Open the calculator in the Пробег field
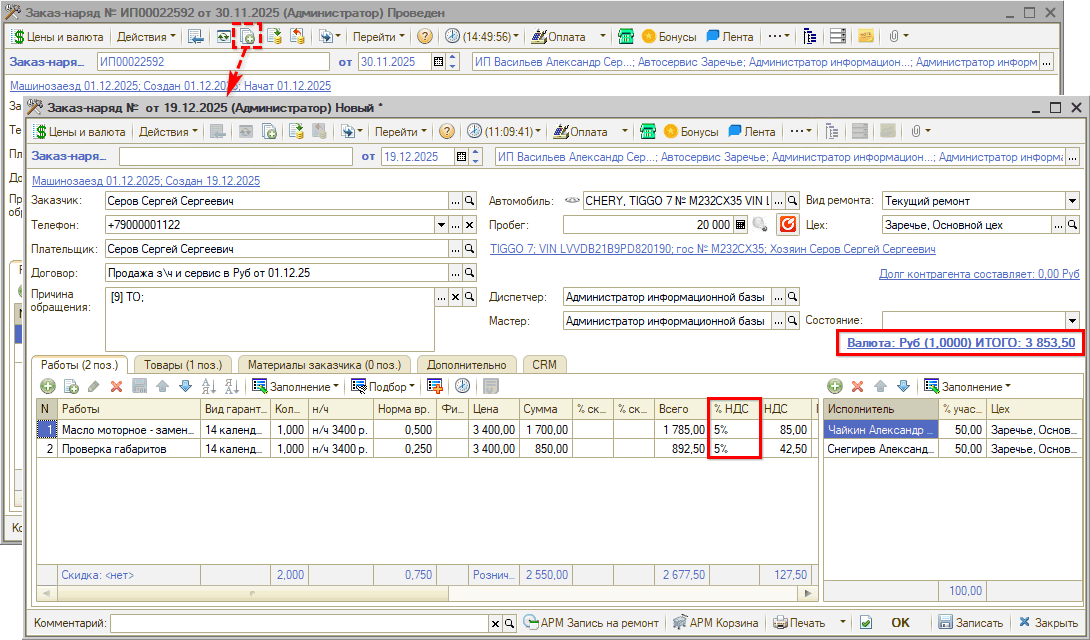1090x640 pixels. click(740, 225)
